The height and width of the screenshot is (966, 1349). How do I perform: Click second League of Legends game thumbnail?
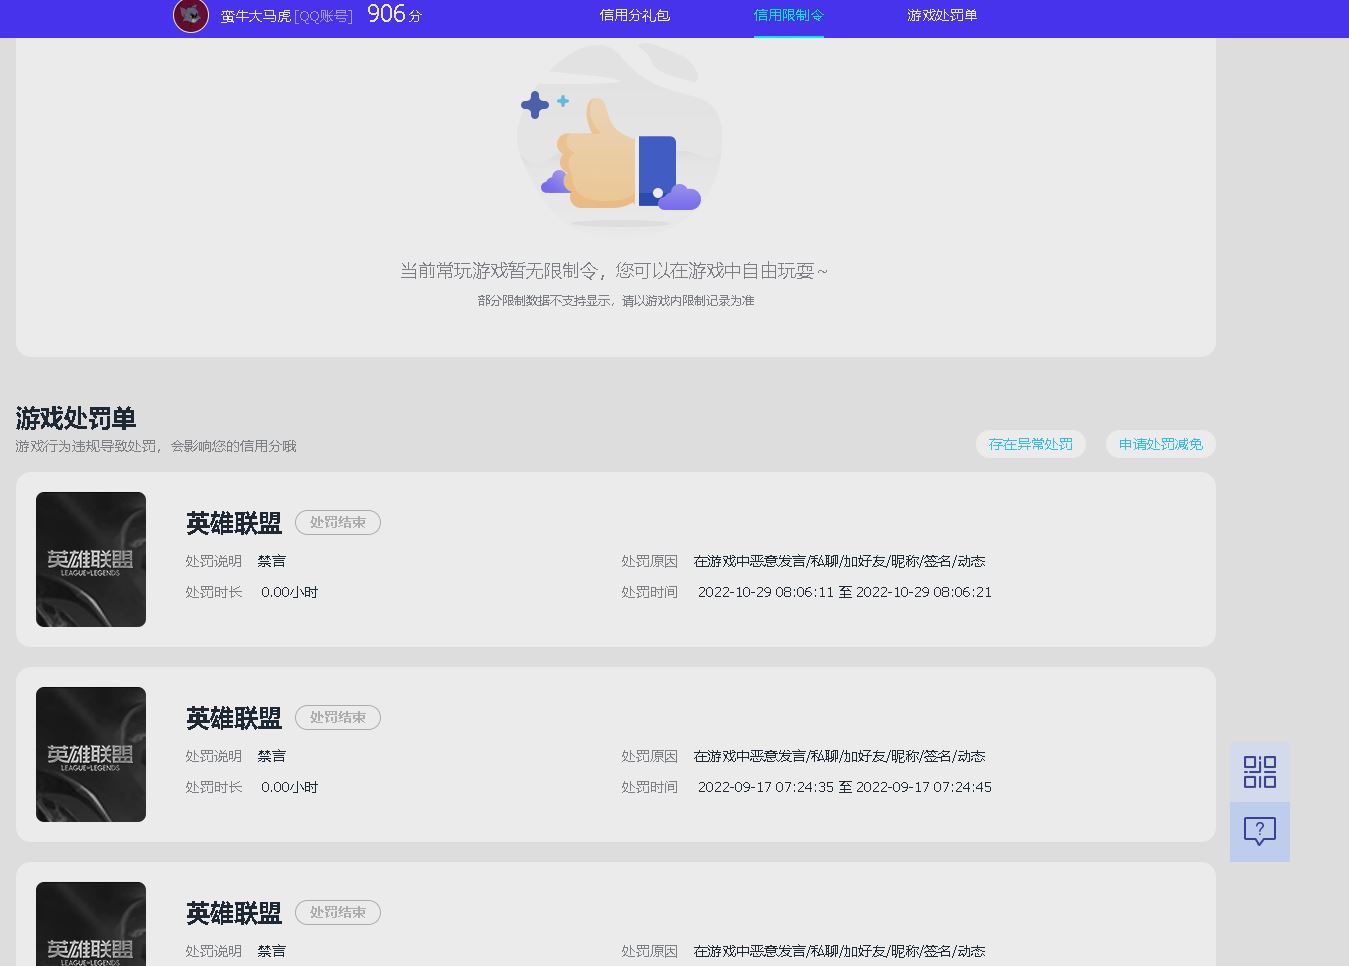click(91, 754)
